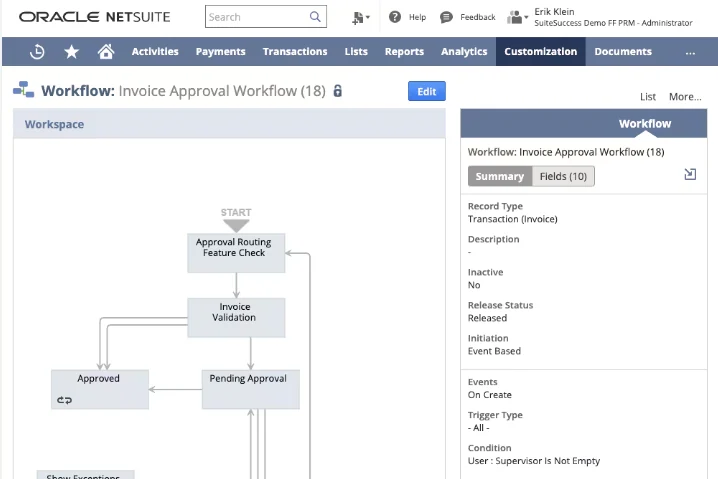The image size is (718, 479).
Task: Click the START marker in workspace
Action: click(x=236, y=219)
